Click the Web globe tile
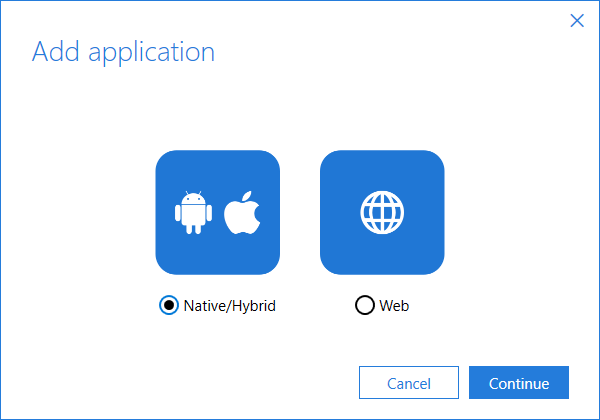The image size is (600, 420). [382, 212]
